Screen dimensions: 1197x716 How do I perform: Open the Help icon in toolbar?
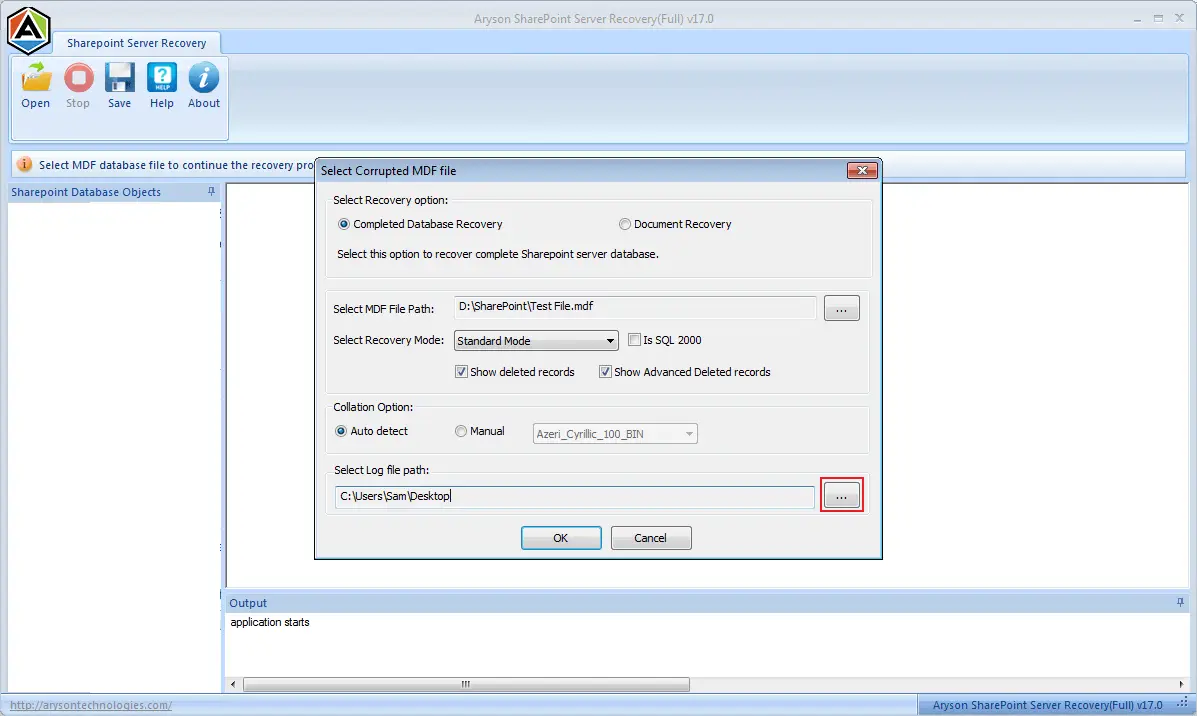(162, 78)
